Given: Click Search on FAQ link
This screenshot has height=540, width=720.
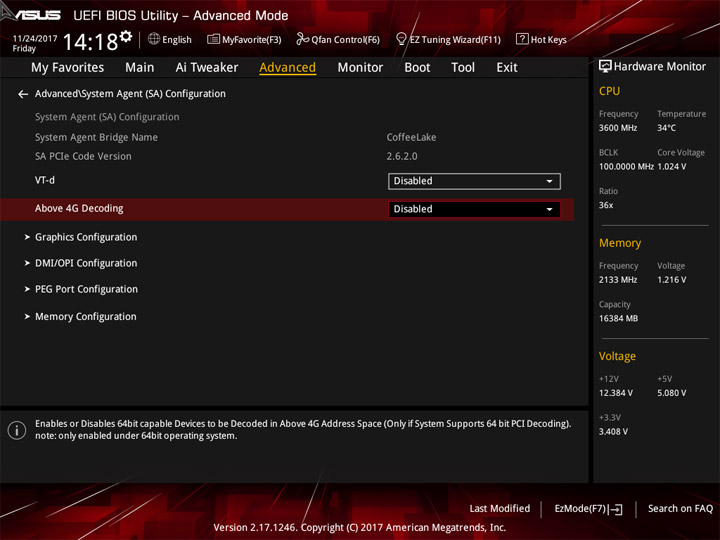Looking at the screenshot, I should [680, 509].
